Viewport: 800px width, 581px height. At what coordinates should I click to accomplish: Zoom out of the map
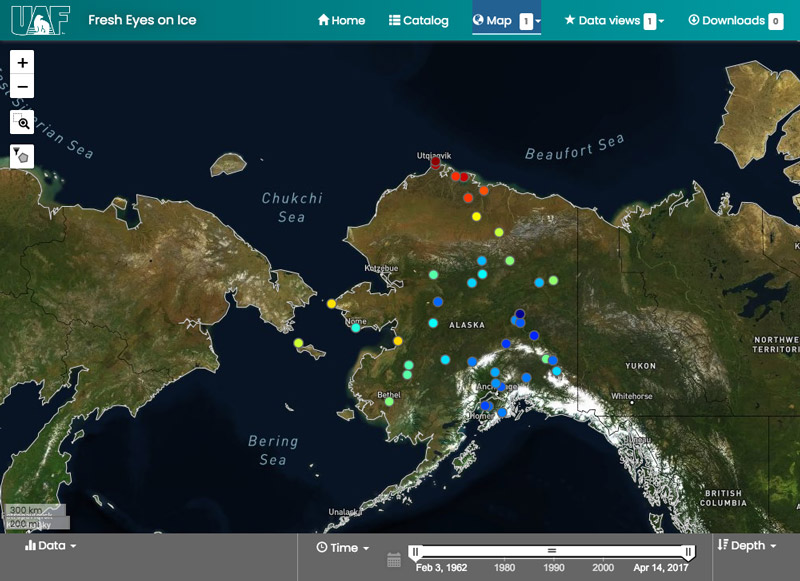[x=22, y=87]
